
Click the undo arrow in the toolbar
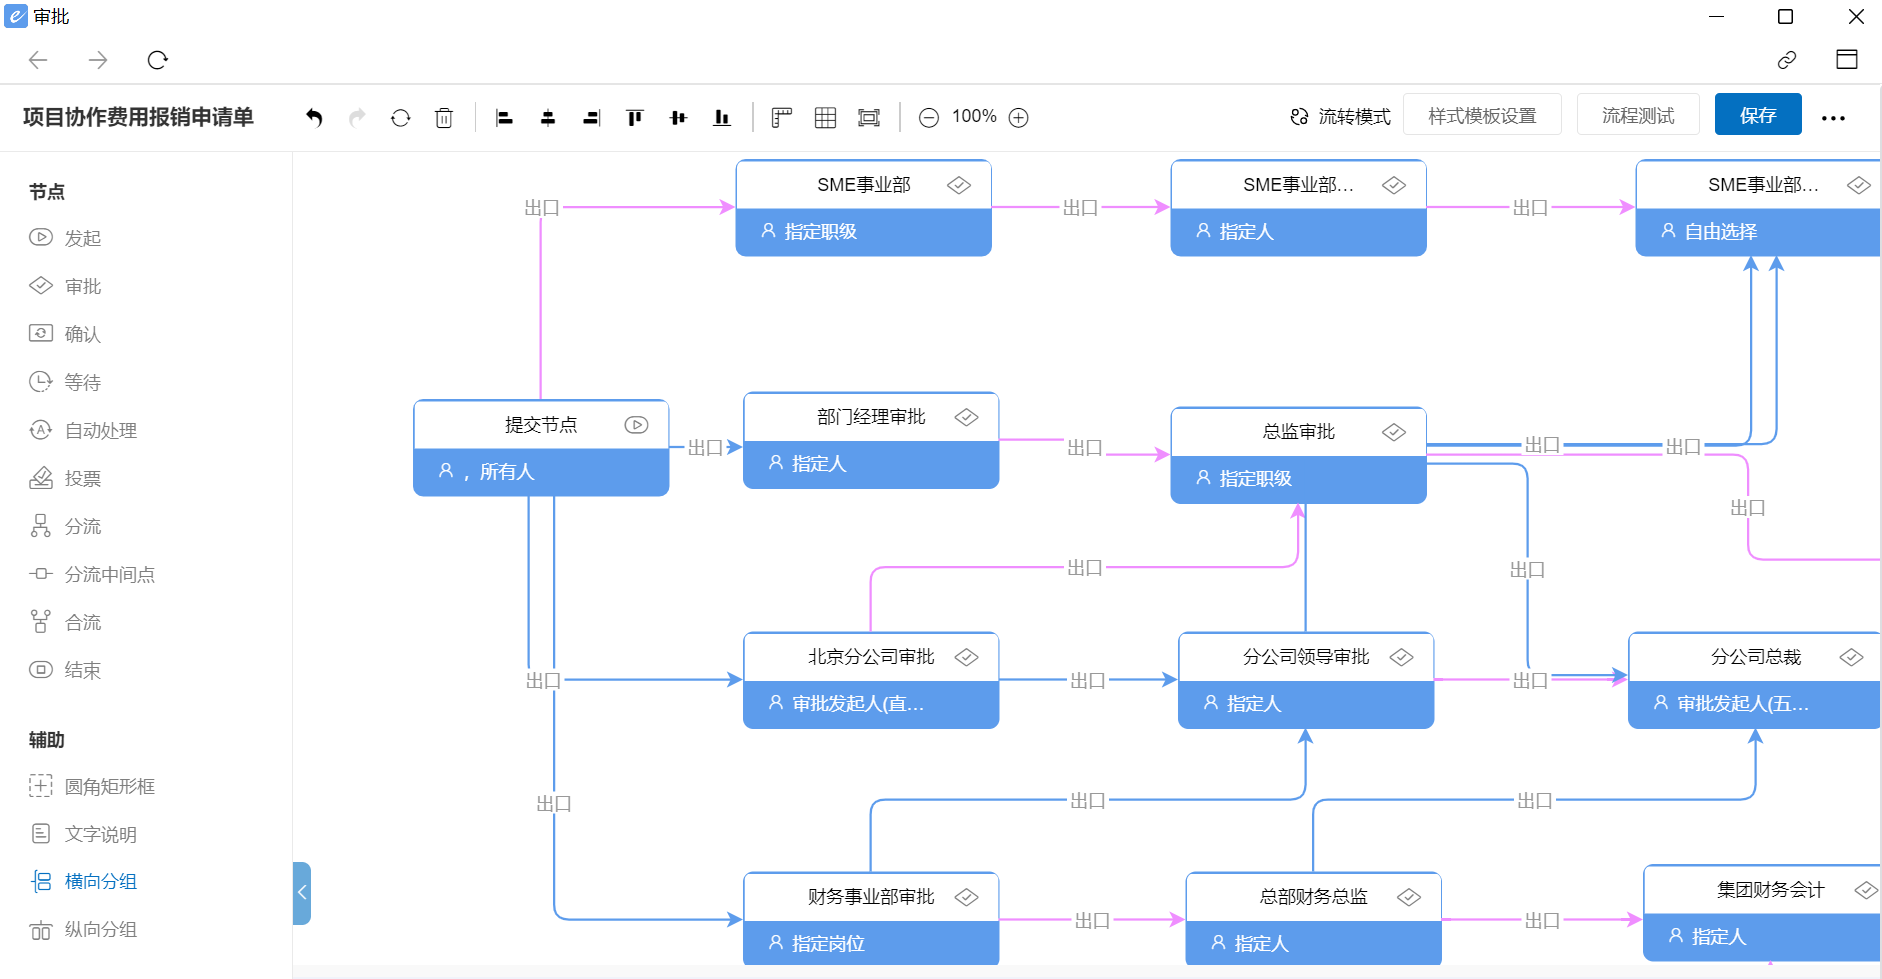pos(314,117)
